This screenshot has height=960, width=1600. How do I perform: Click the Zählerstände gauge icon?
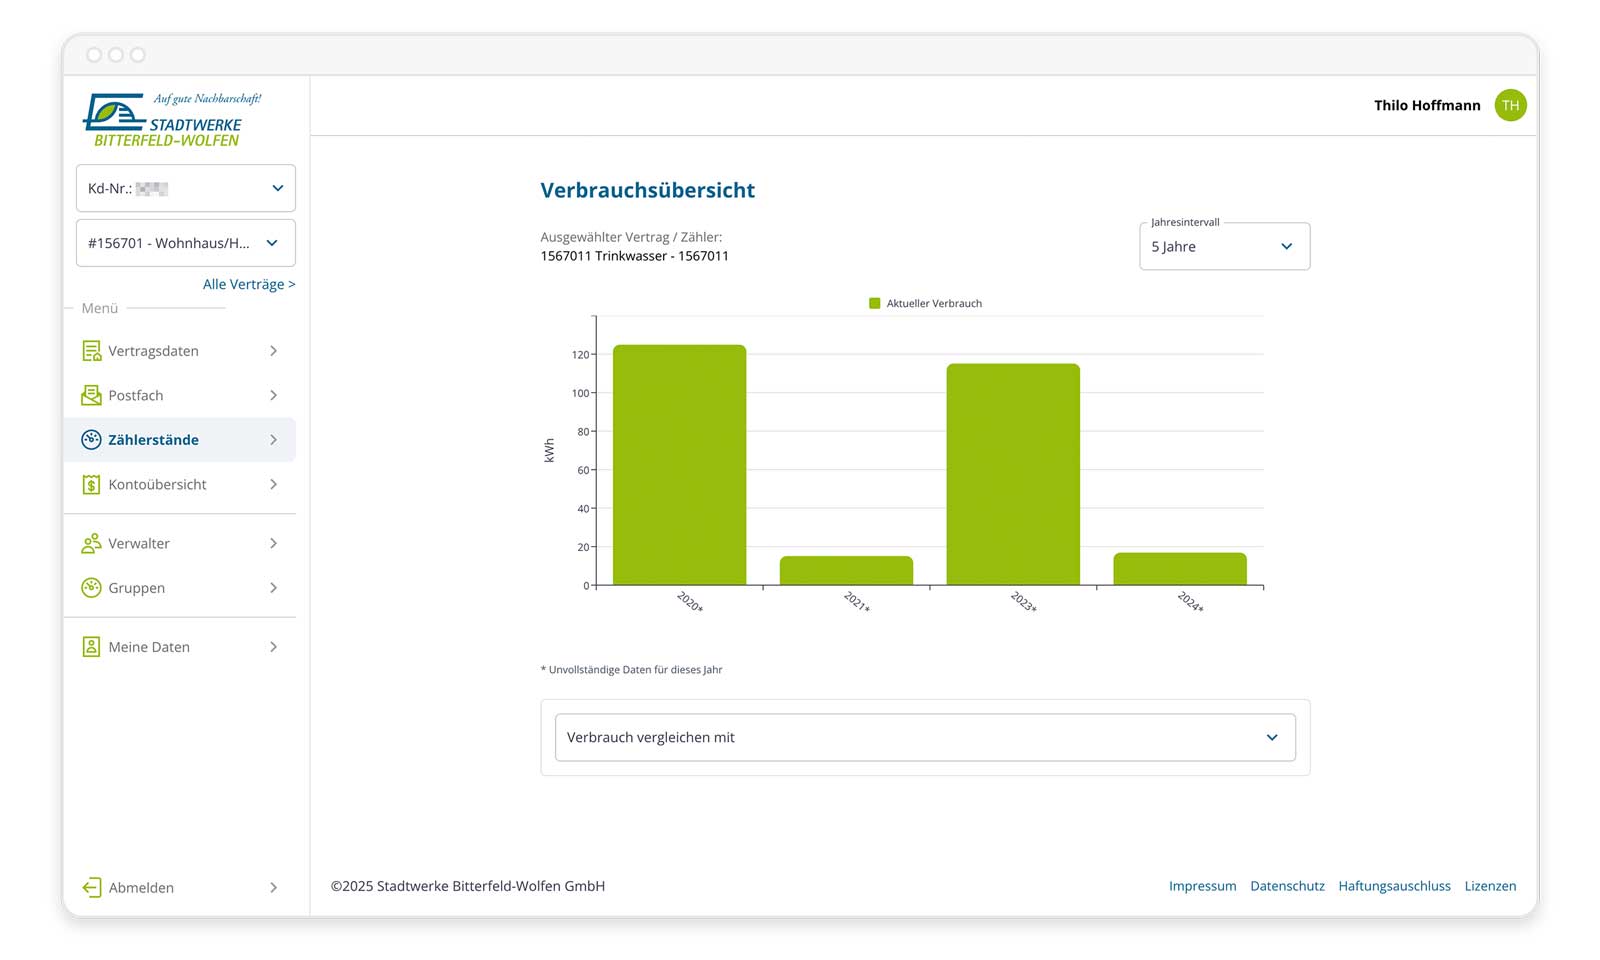(91, 440)
